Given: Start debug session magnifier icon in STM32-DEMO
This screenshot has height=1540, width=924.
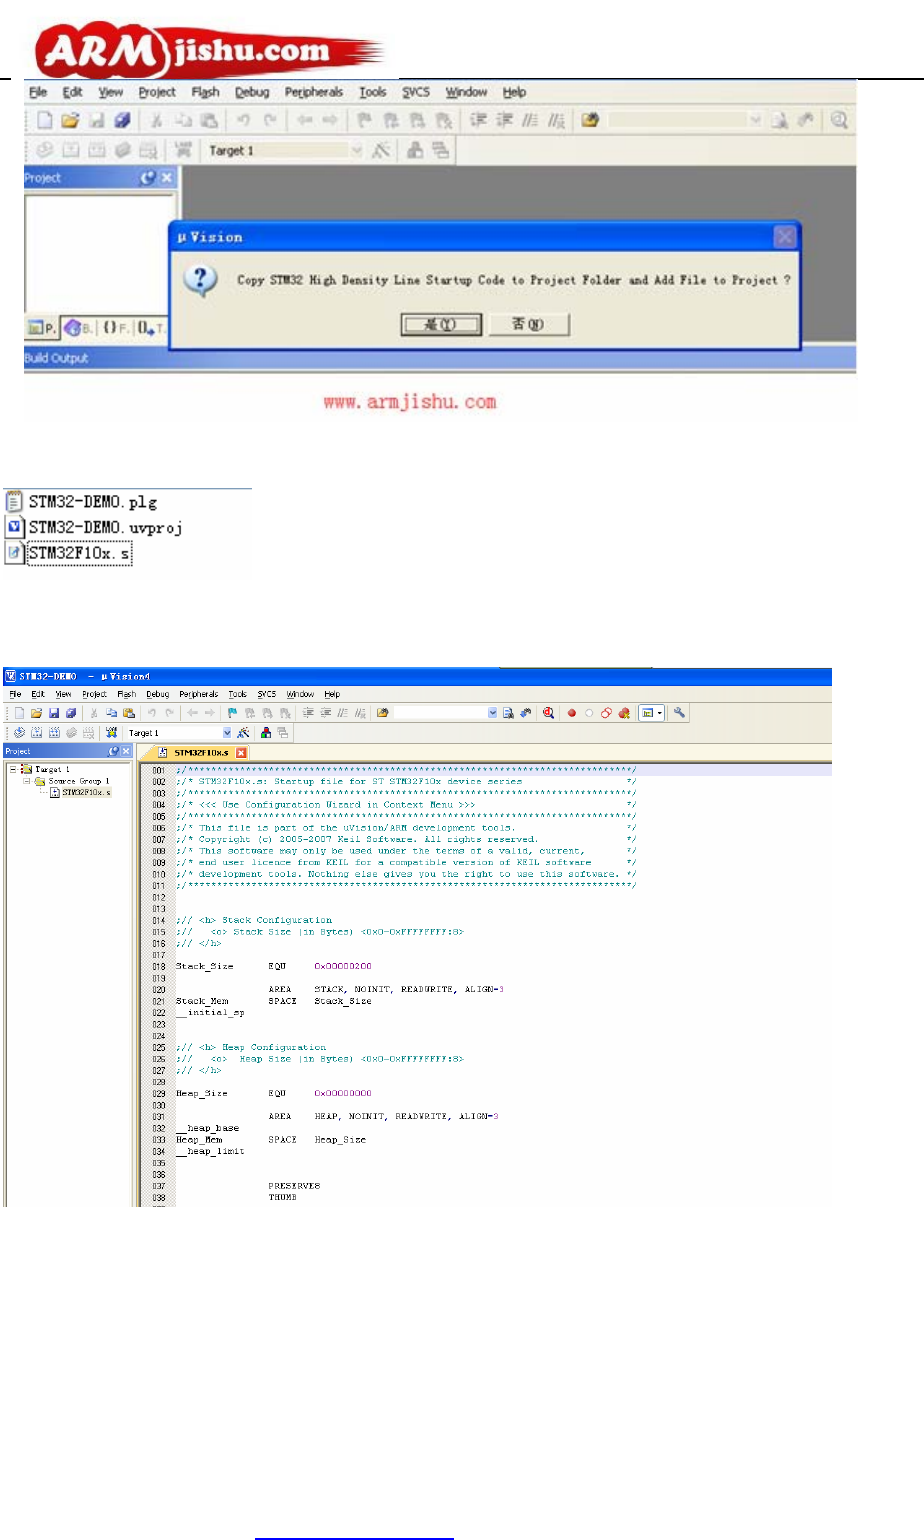Looking at the screenshot, I should coord(548,713).
